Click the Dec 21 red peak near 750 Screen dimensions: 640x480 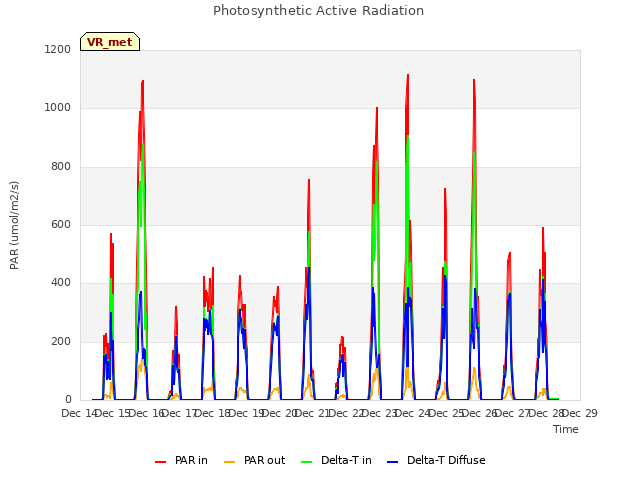tap(309, 180)
